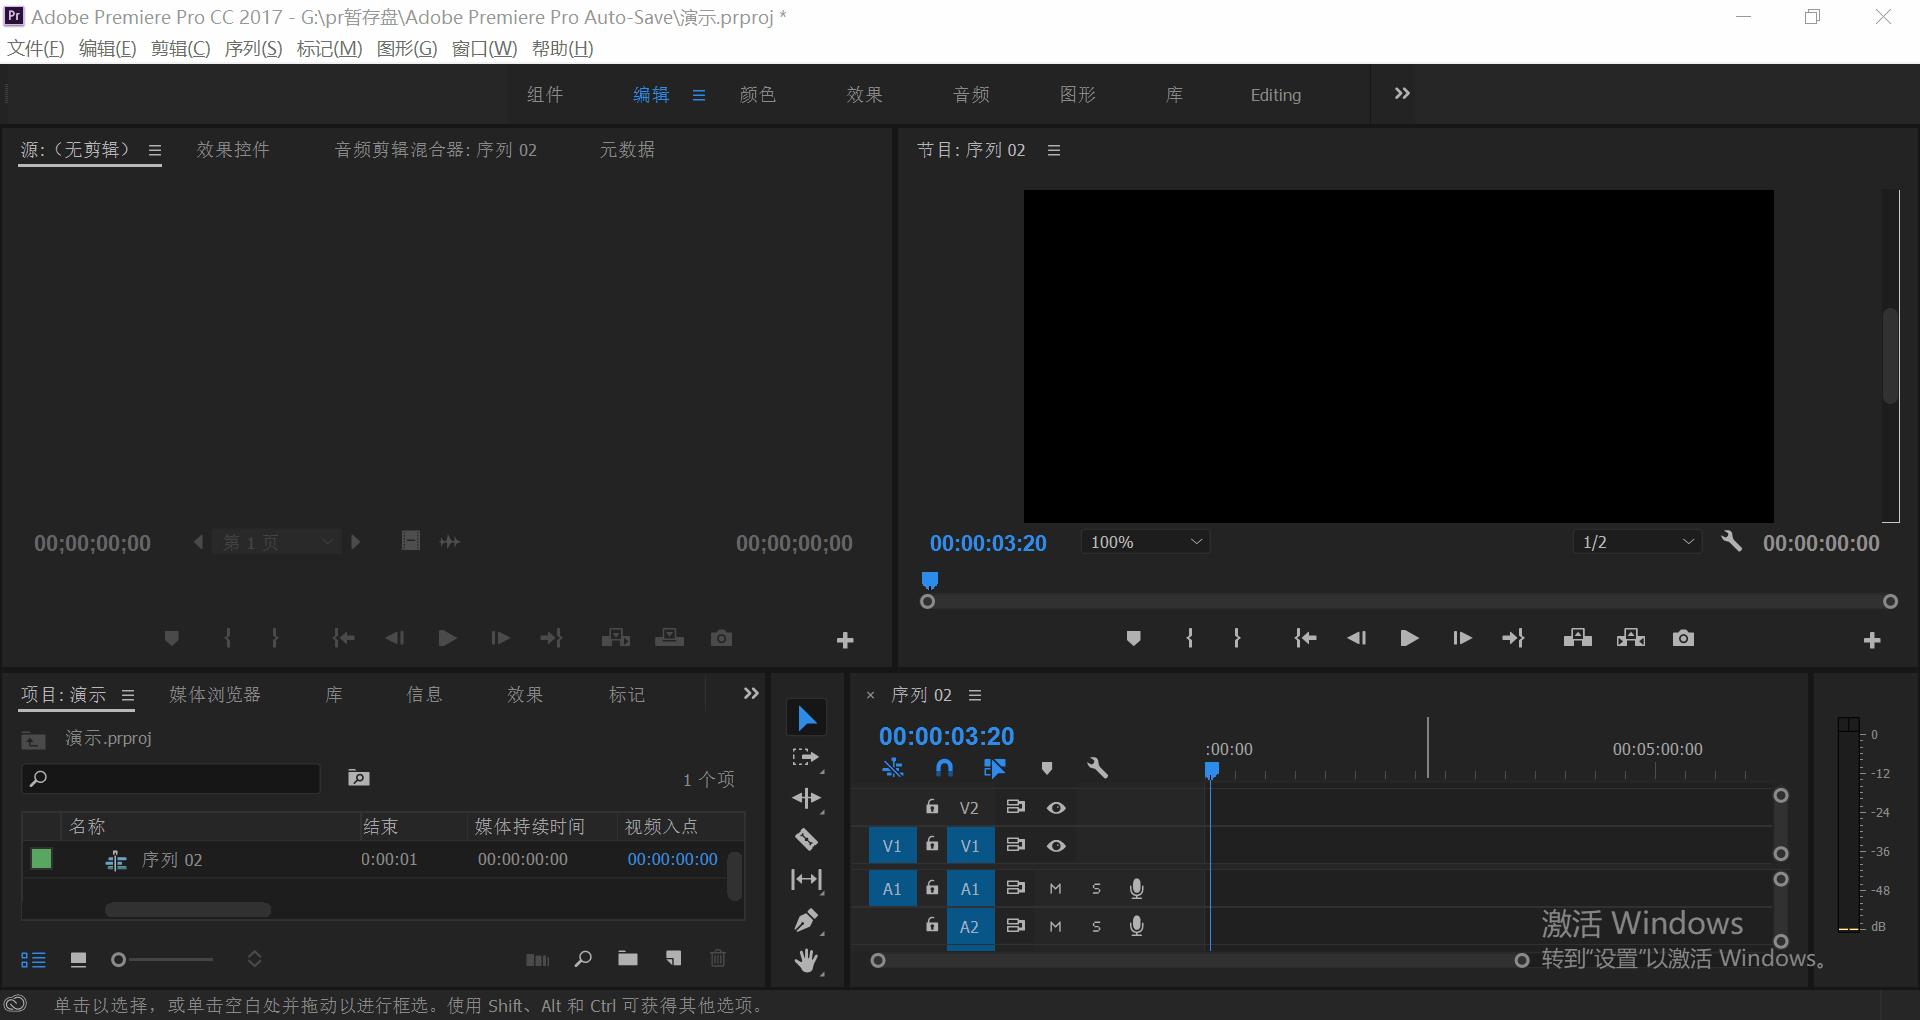Select the Pen tool
1920x1020 pixels.
(x=807, y=920)
